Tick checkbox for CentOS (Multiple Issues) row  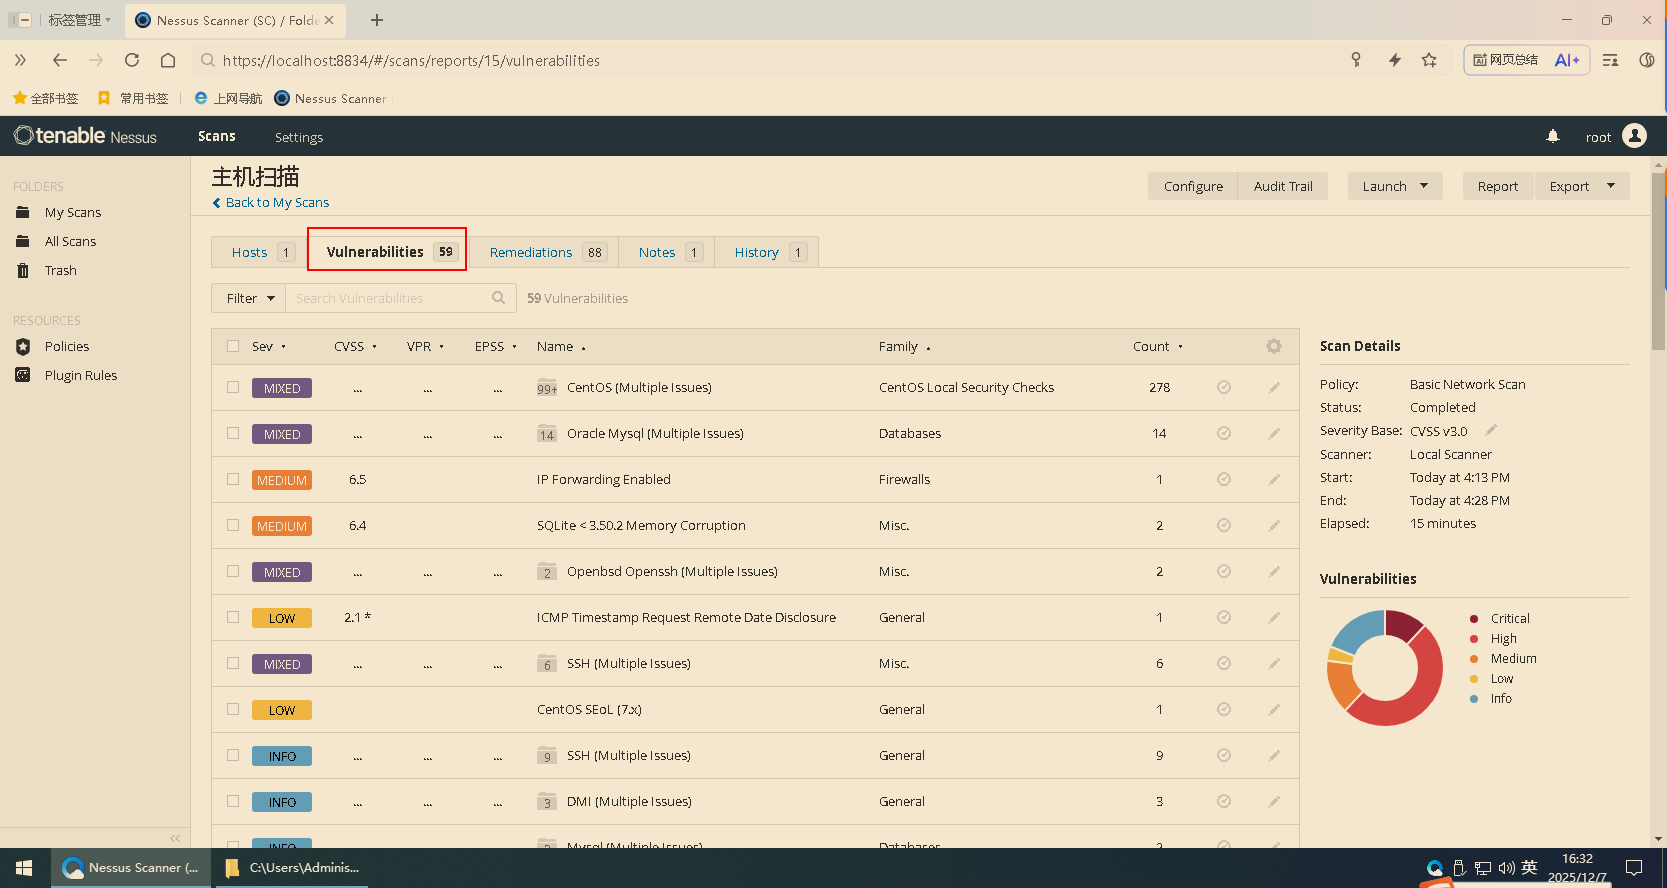pos(233,387)
